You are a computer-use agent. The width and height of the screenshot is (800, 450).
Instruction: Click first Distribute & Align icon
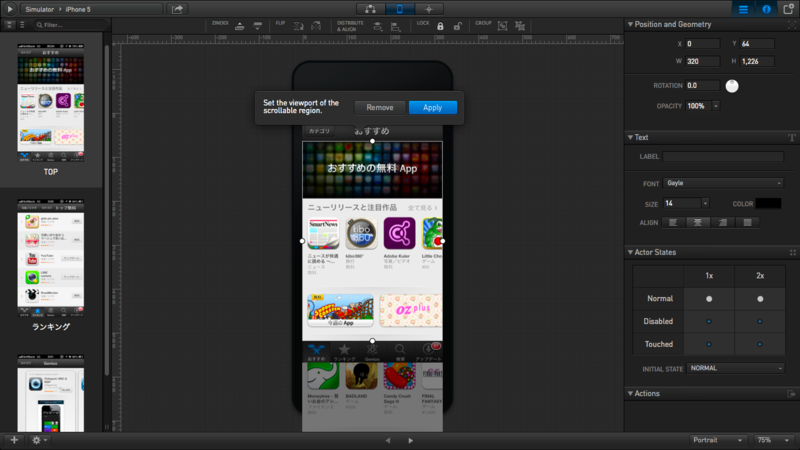pyautogui.click(x=378, y=27)
